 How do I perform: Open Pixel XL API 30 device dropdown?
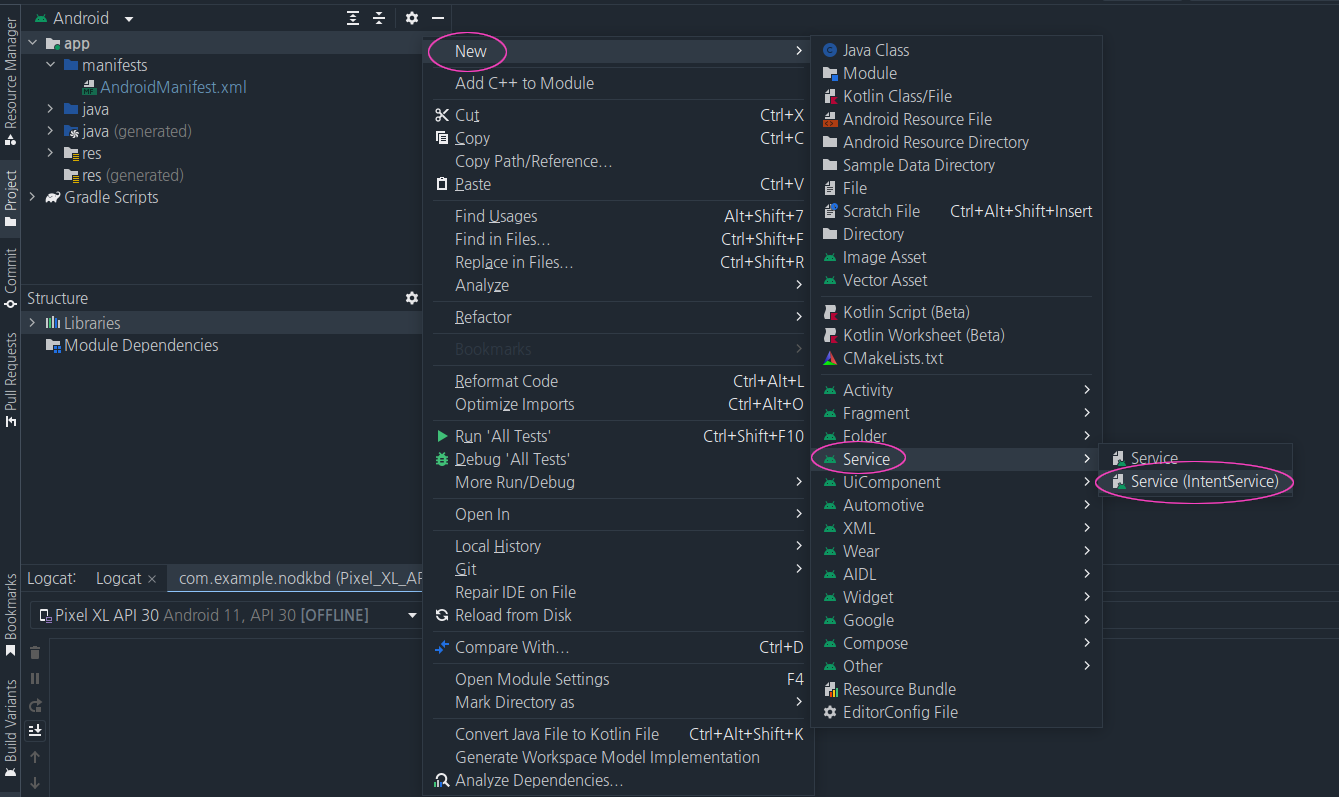[228, 615]
